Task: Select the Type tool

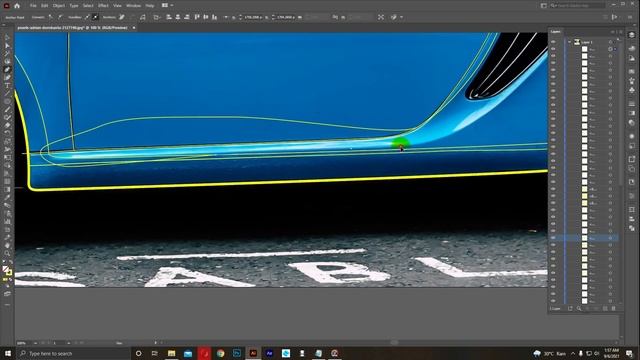Action: (7, 85)
